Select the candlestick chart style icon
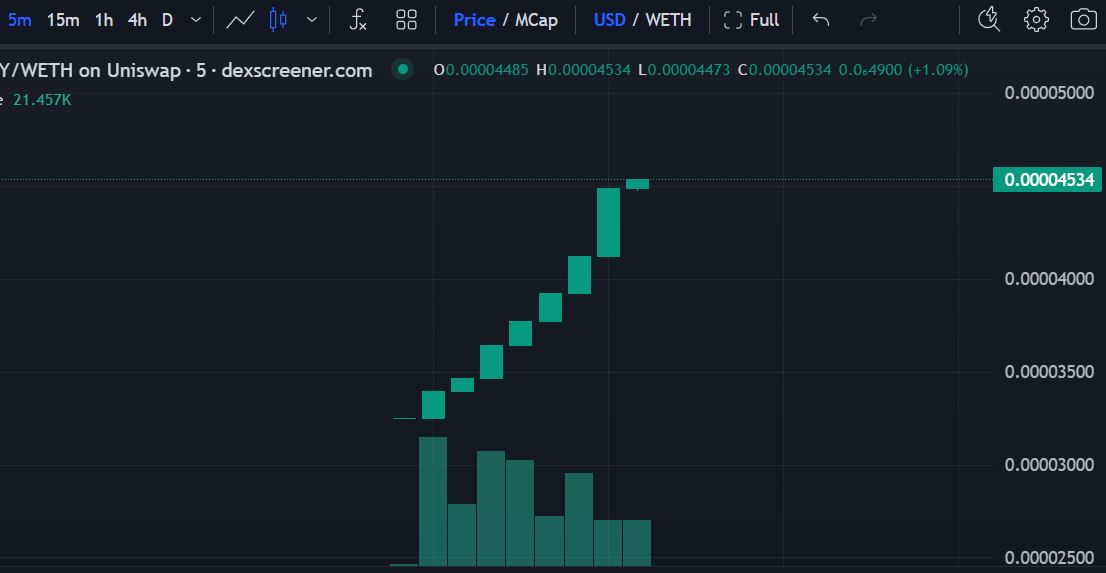Screen dimensions: 1106x573 click(x=278, y=20)
